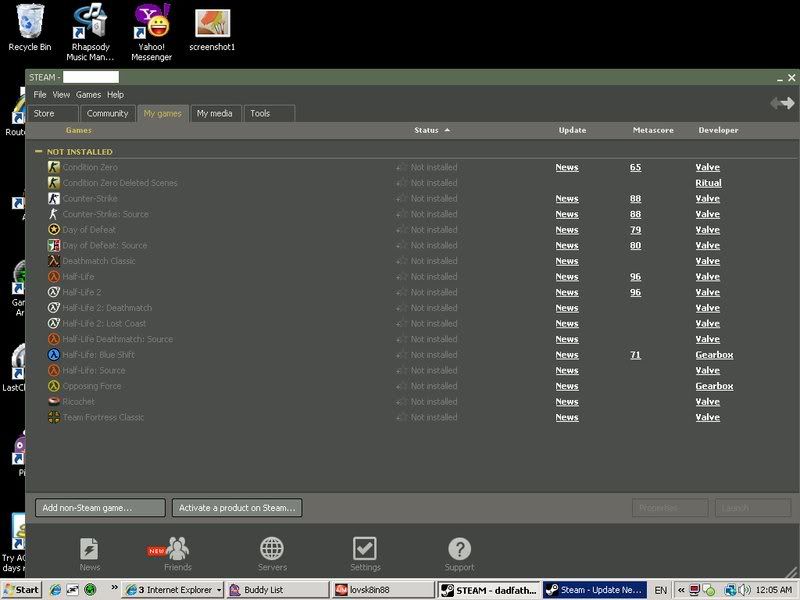This screenshot has height=600, width=800.
Task: Toggle favorite star for Day of Defeat
Action: tap(402, 230)
